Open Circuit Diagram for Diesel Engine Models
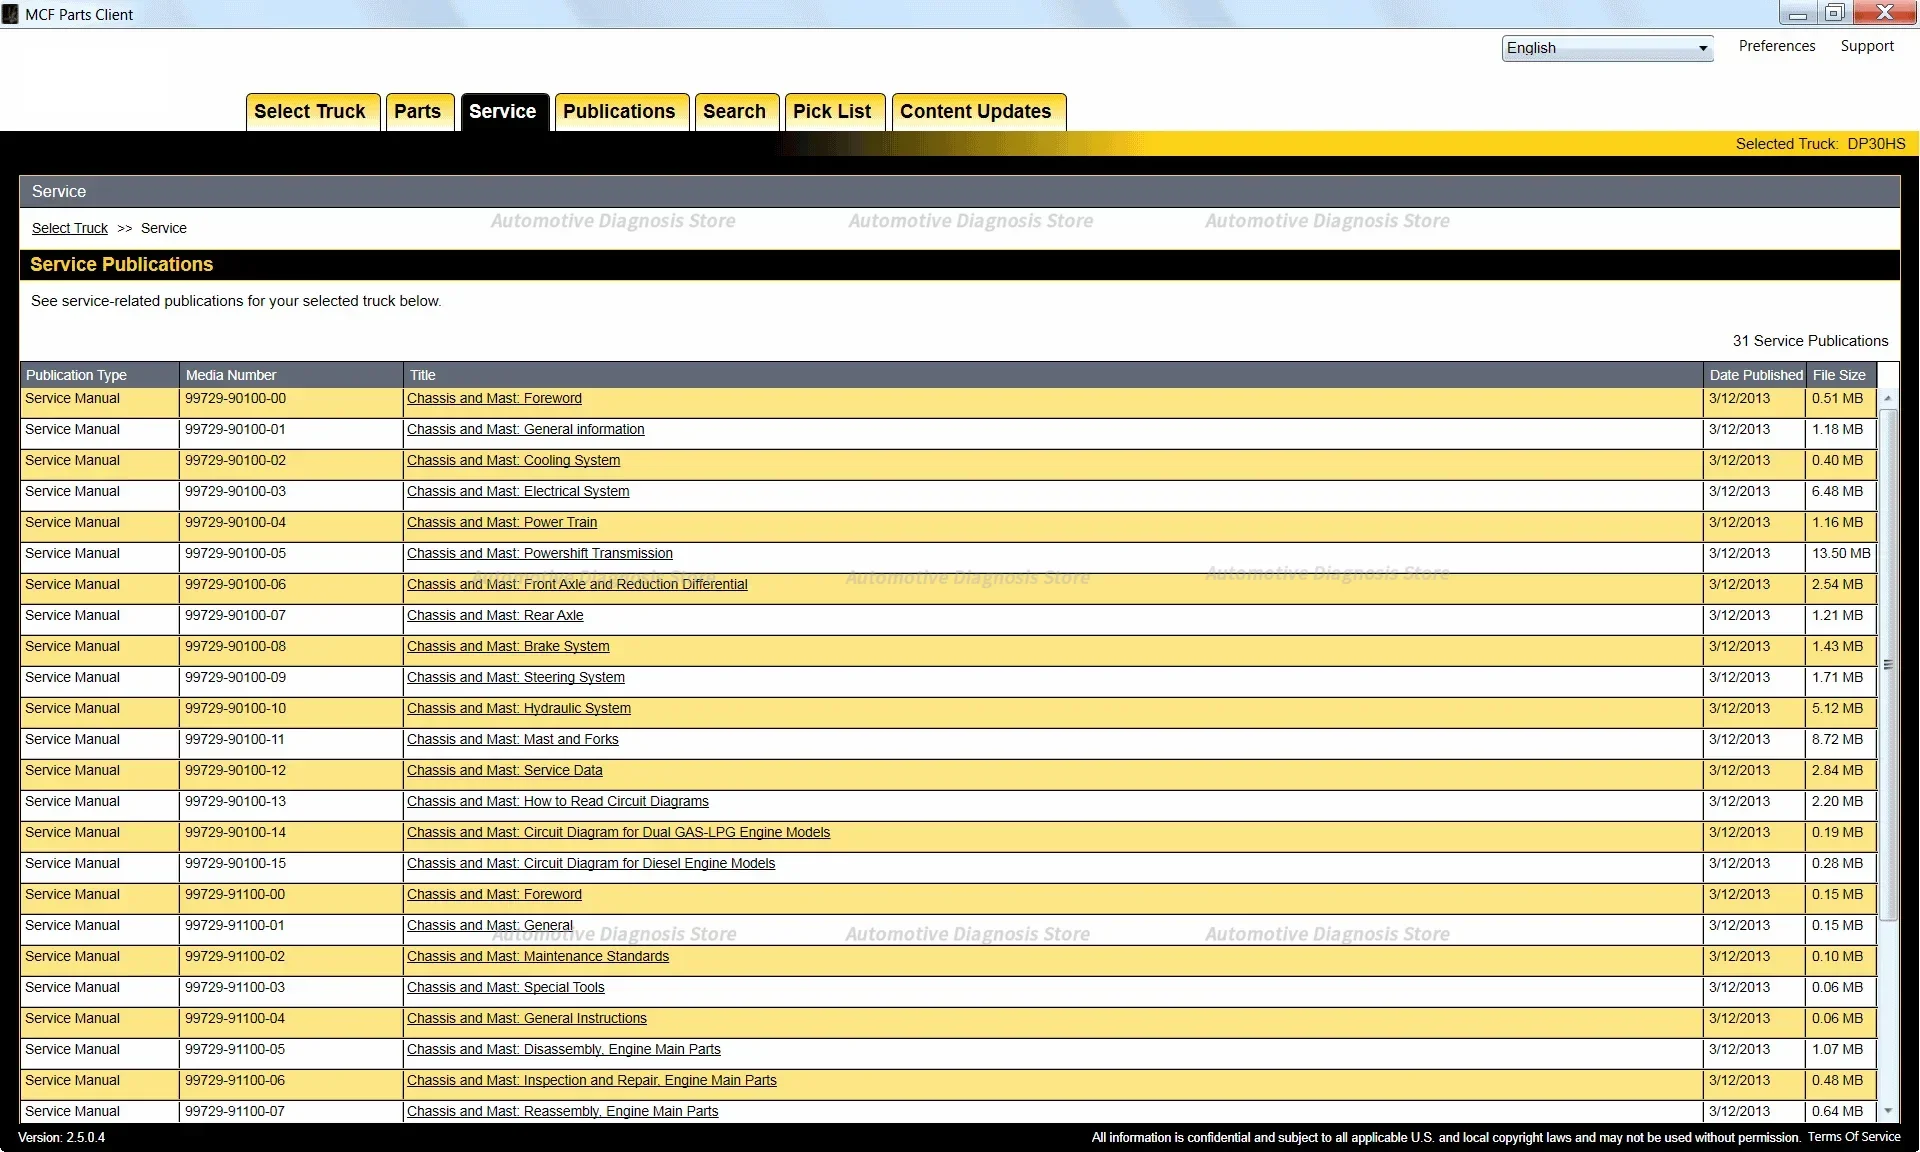The height and width of the screenshot is (1152, 1920). [590, 864]
